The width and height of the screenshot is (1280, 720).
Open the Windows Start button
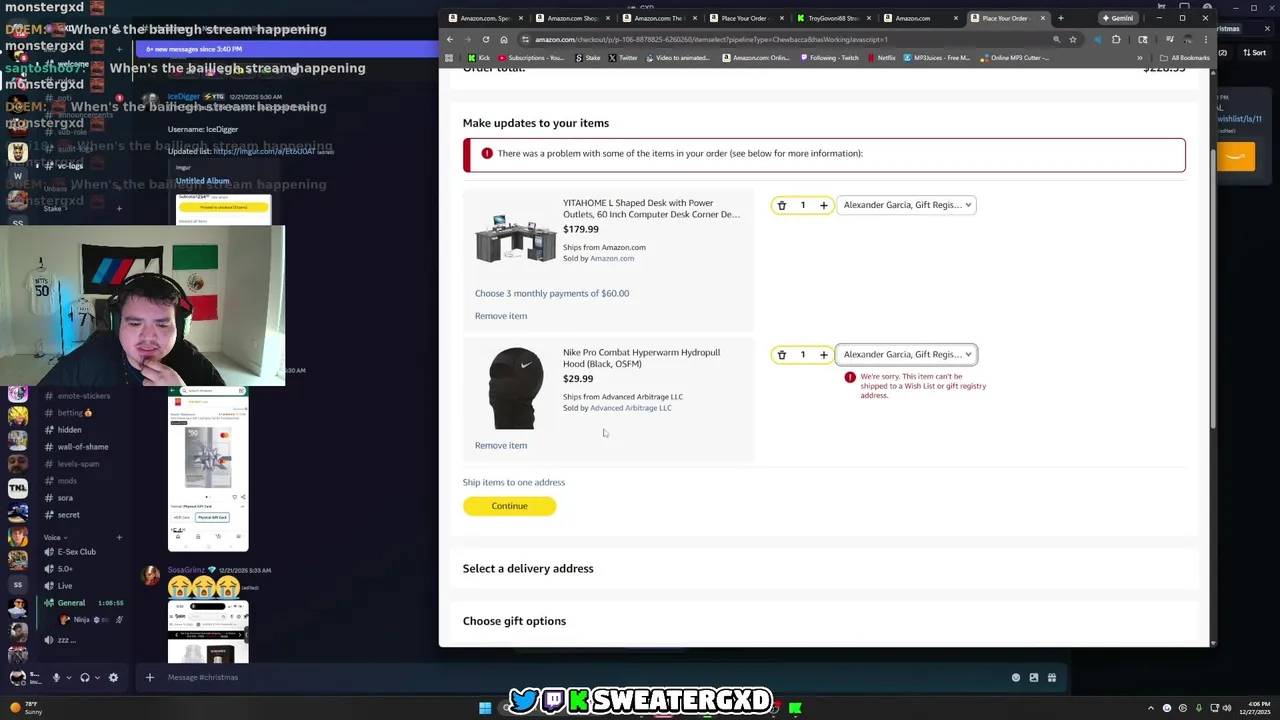pyautogui.click(x=485, y=708)
